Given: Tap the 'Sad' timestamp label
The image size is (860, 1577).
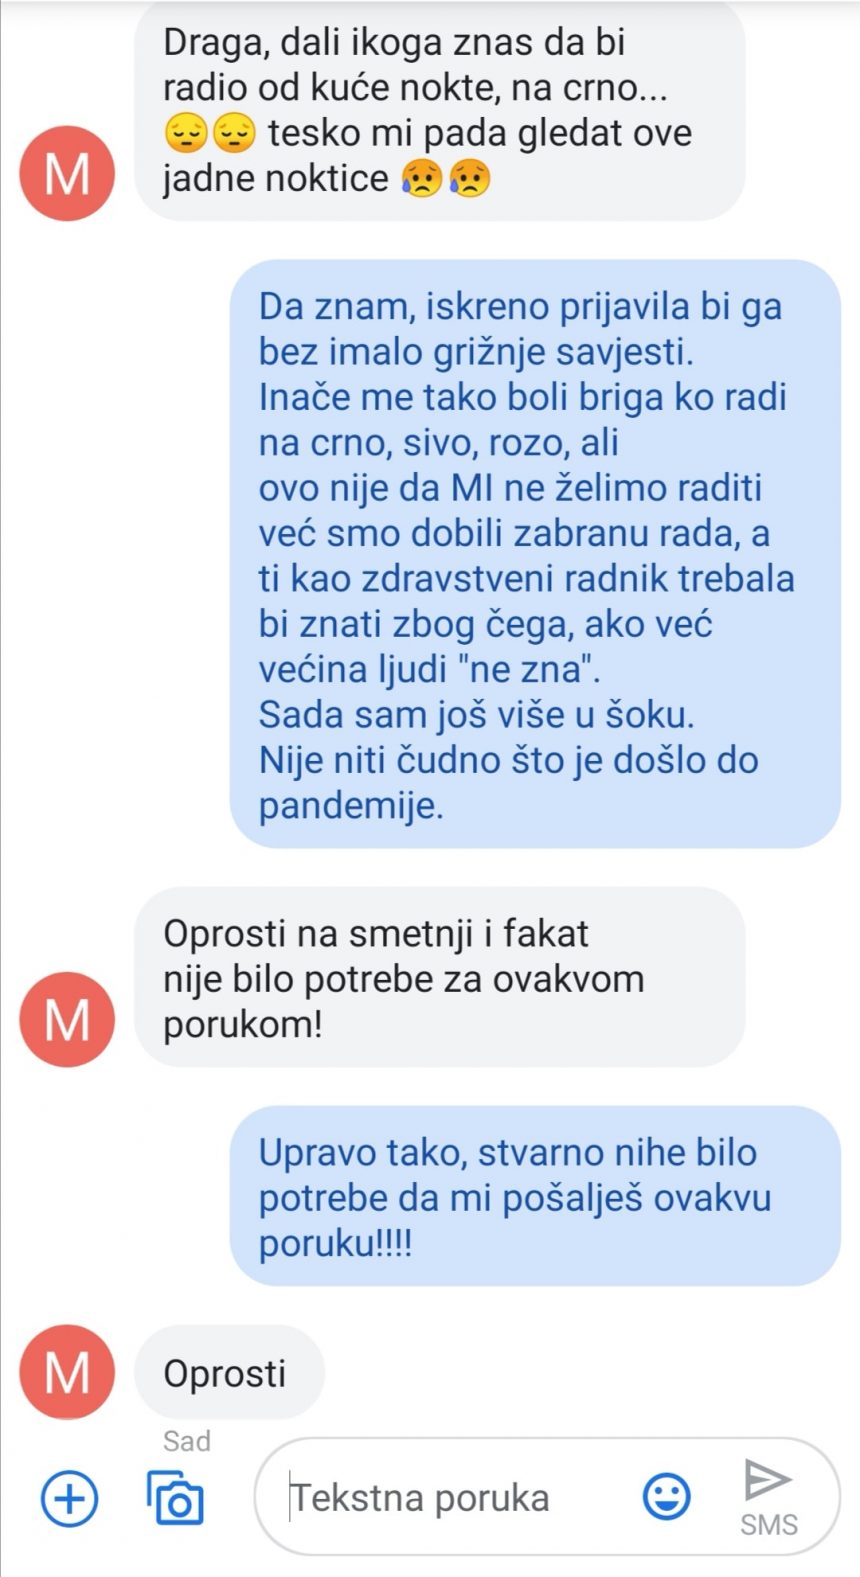Looking at the screenshot, I should coord(187,1441).
